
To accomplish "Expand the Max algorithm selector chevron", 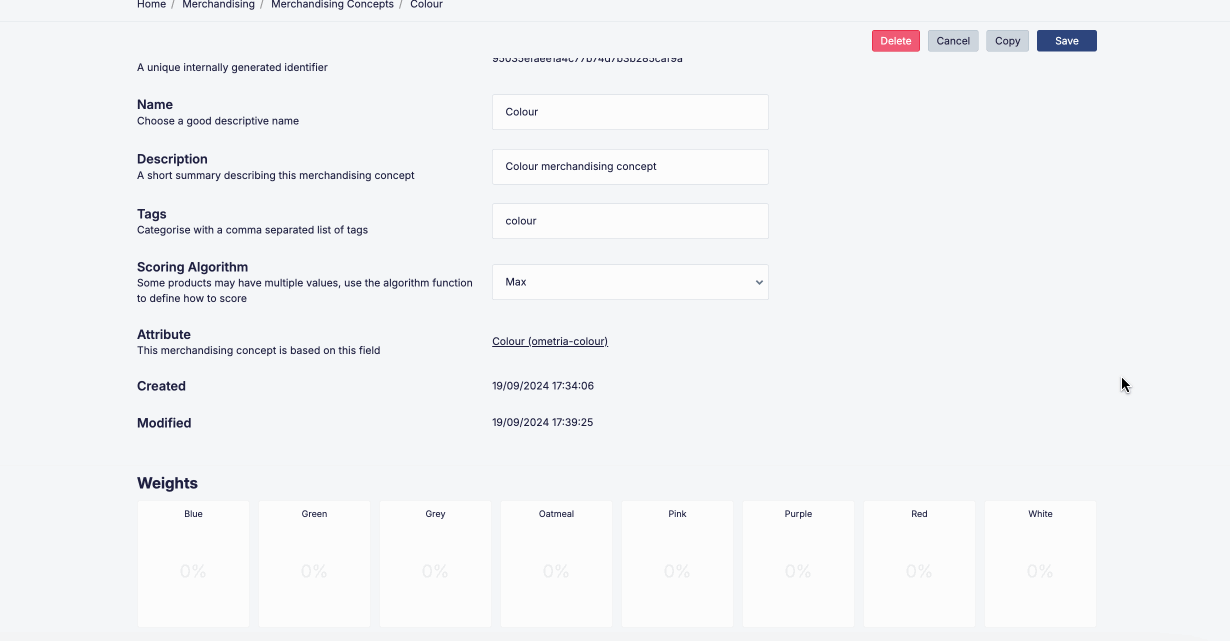I will (758, 282).
